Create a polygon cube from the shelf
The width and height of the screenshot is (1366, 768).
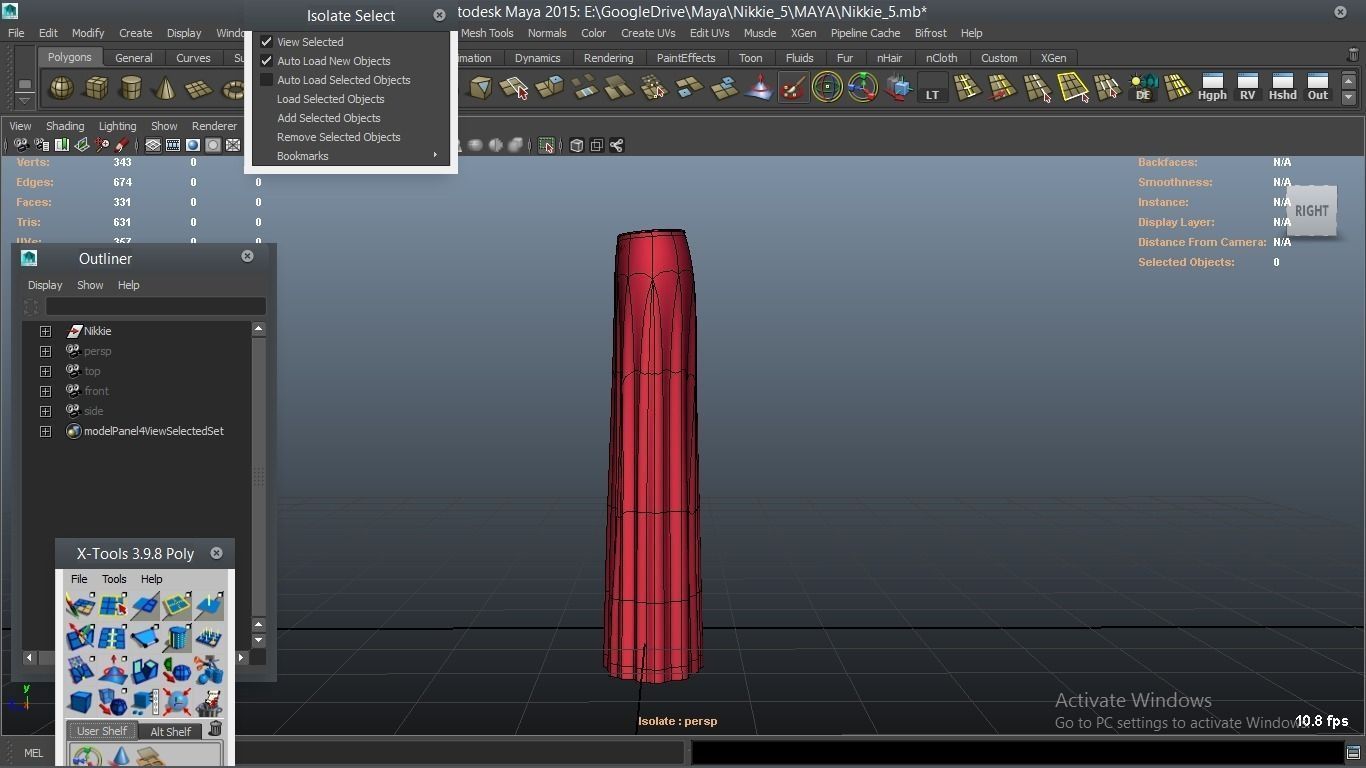click(x=96, y=89)
